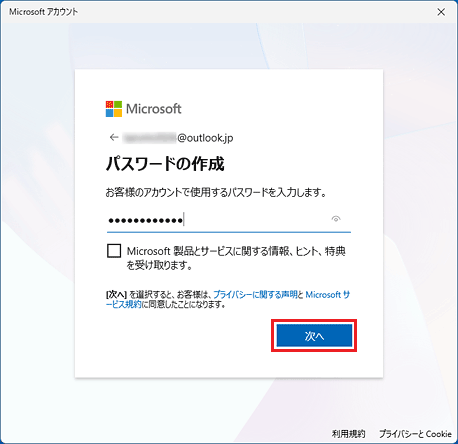Screen dimensions: 458x444
Task: Open the プライバシーに関する声明 link
Action: click(255, 295)
